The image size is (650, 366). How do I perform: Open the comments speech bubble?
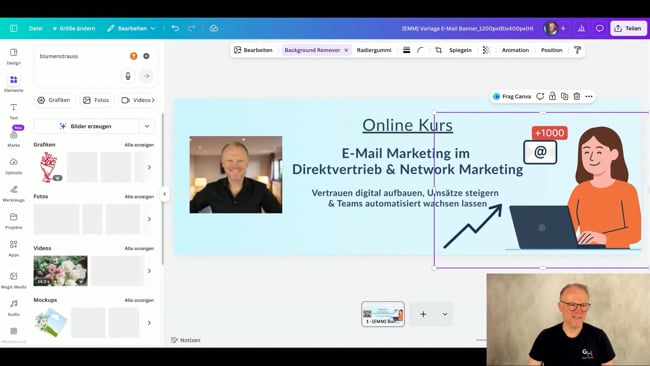tap(599, 28)
